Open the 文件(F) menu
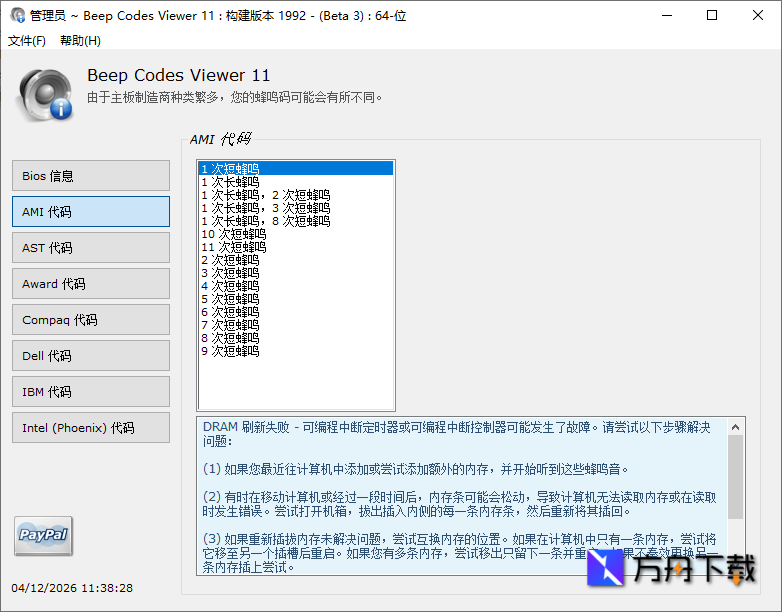This screenshot has width=782, height=612. pyautogui.click(x=27, y=40)
